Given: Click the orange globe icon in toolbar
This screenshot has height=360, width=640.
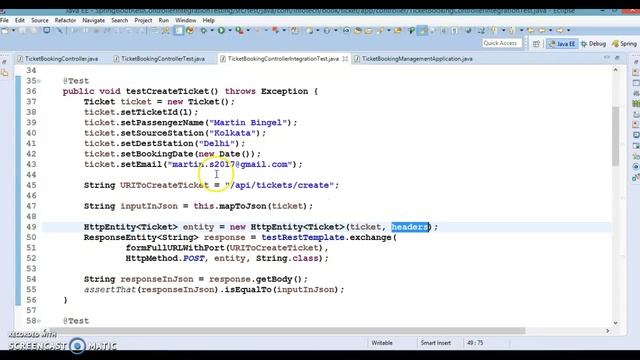Looking at the screenshot, I should [190, 31].
